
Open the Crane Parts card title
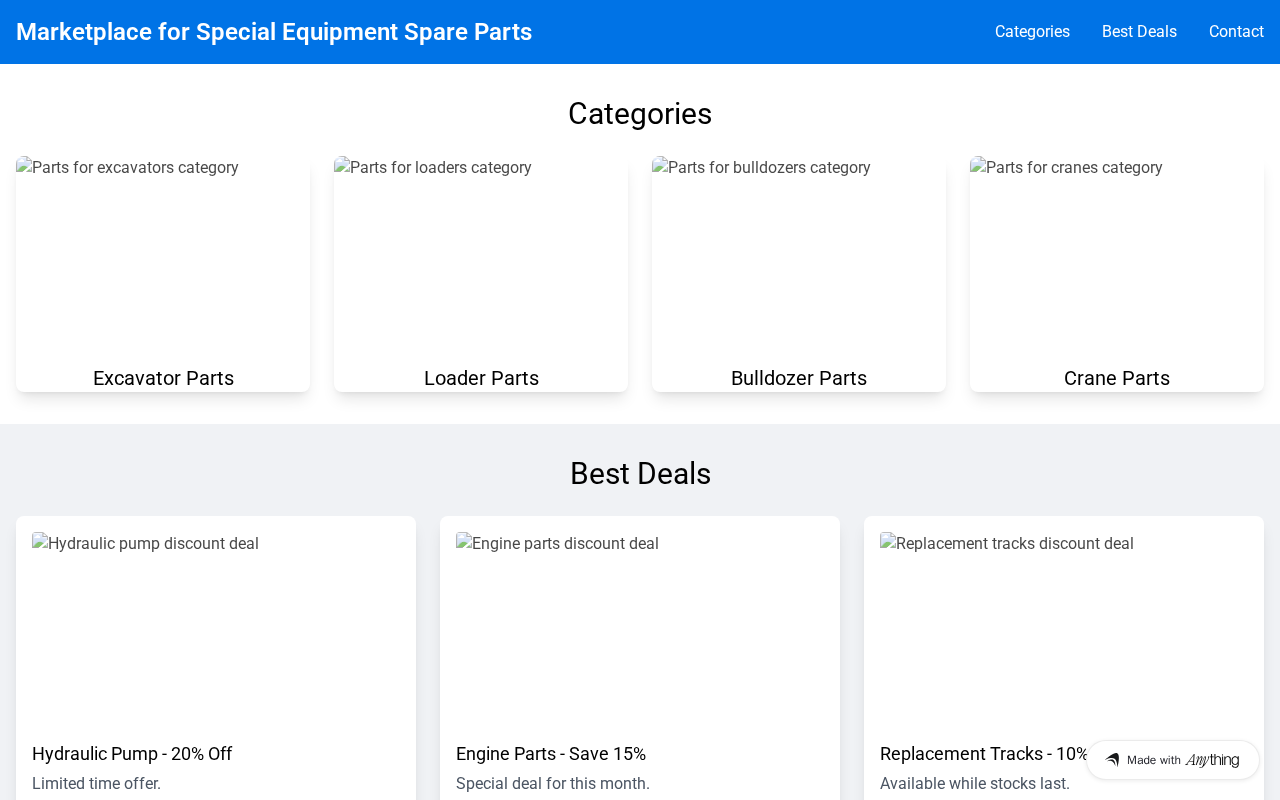(1117, 378)
